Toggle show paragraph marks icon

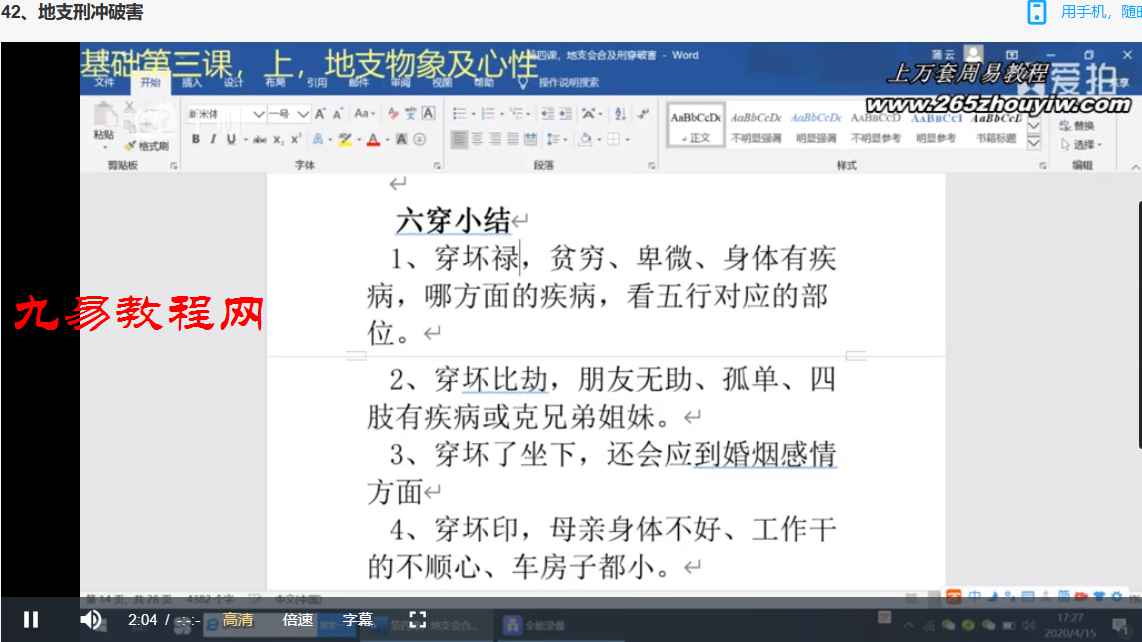click(643, 114)
